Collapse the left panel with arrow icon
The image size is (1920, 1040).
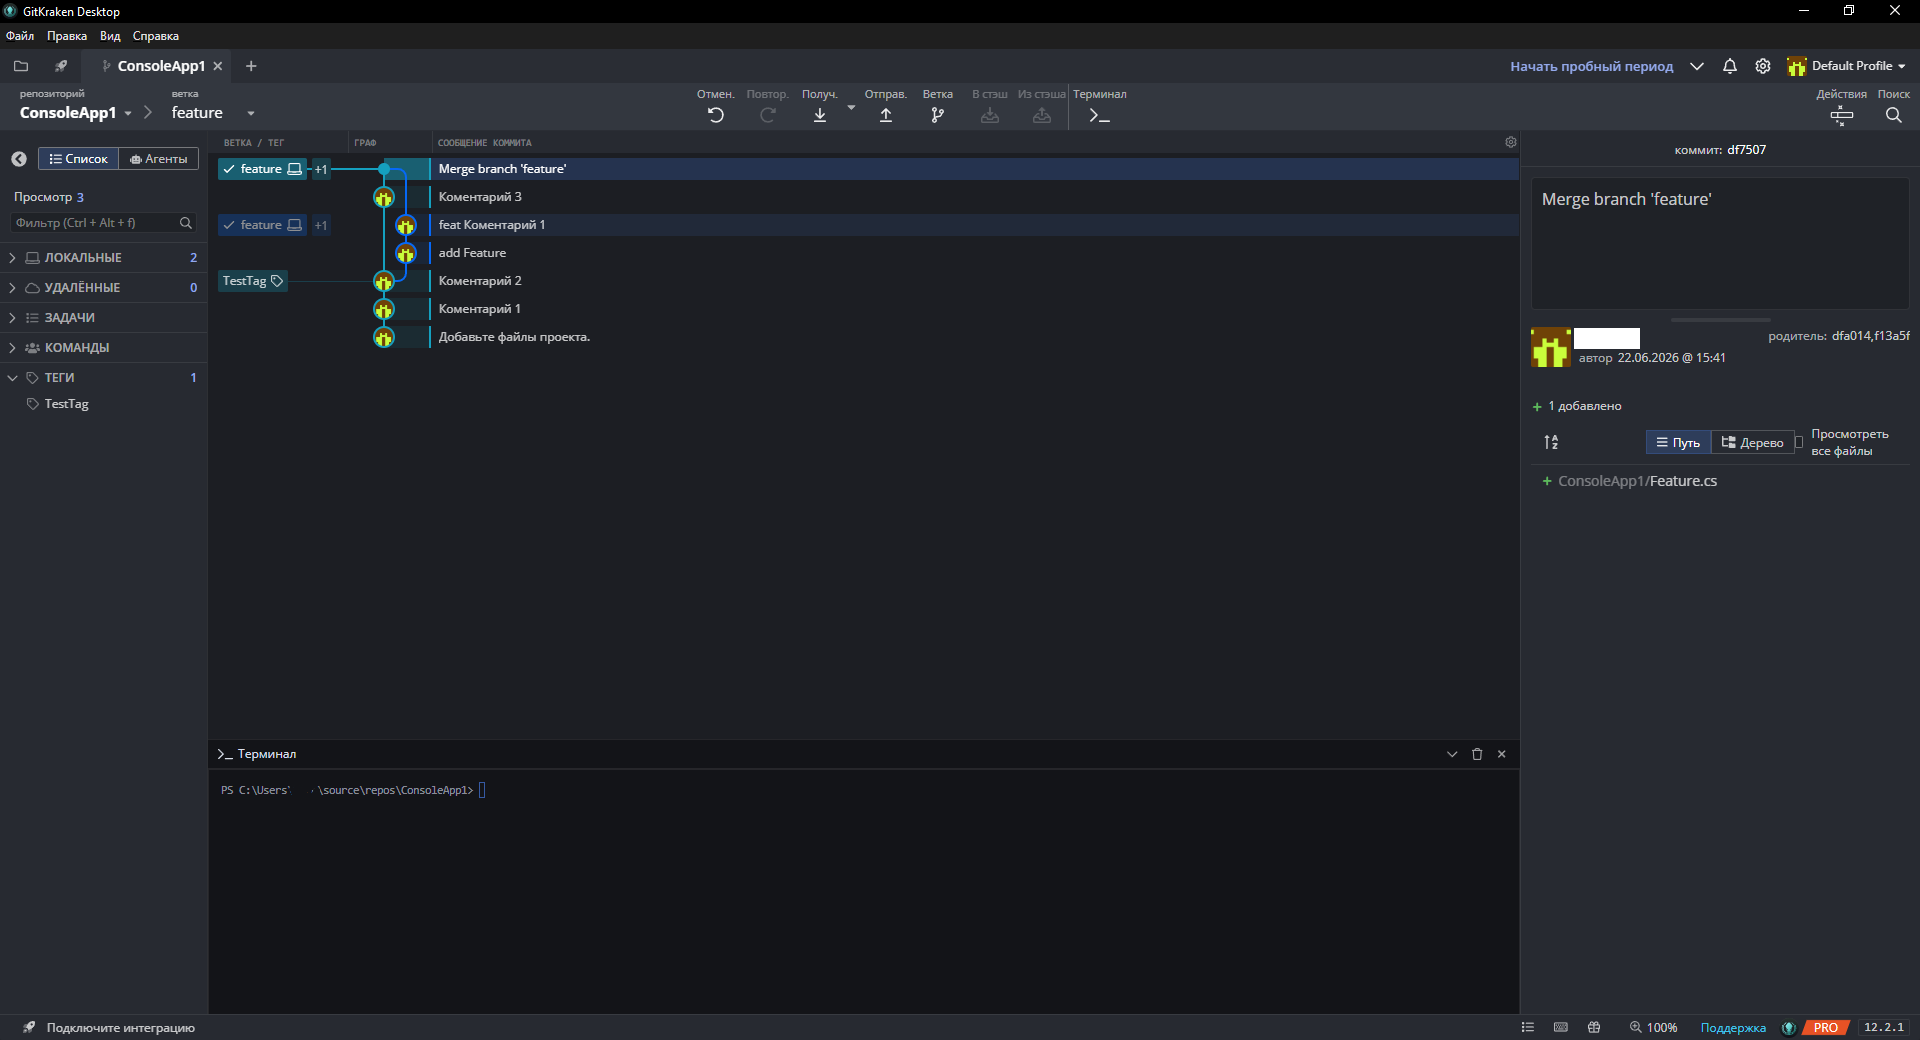tap(19, 159)
